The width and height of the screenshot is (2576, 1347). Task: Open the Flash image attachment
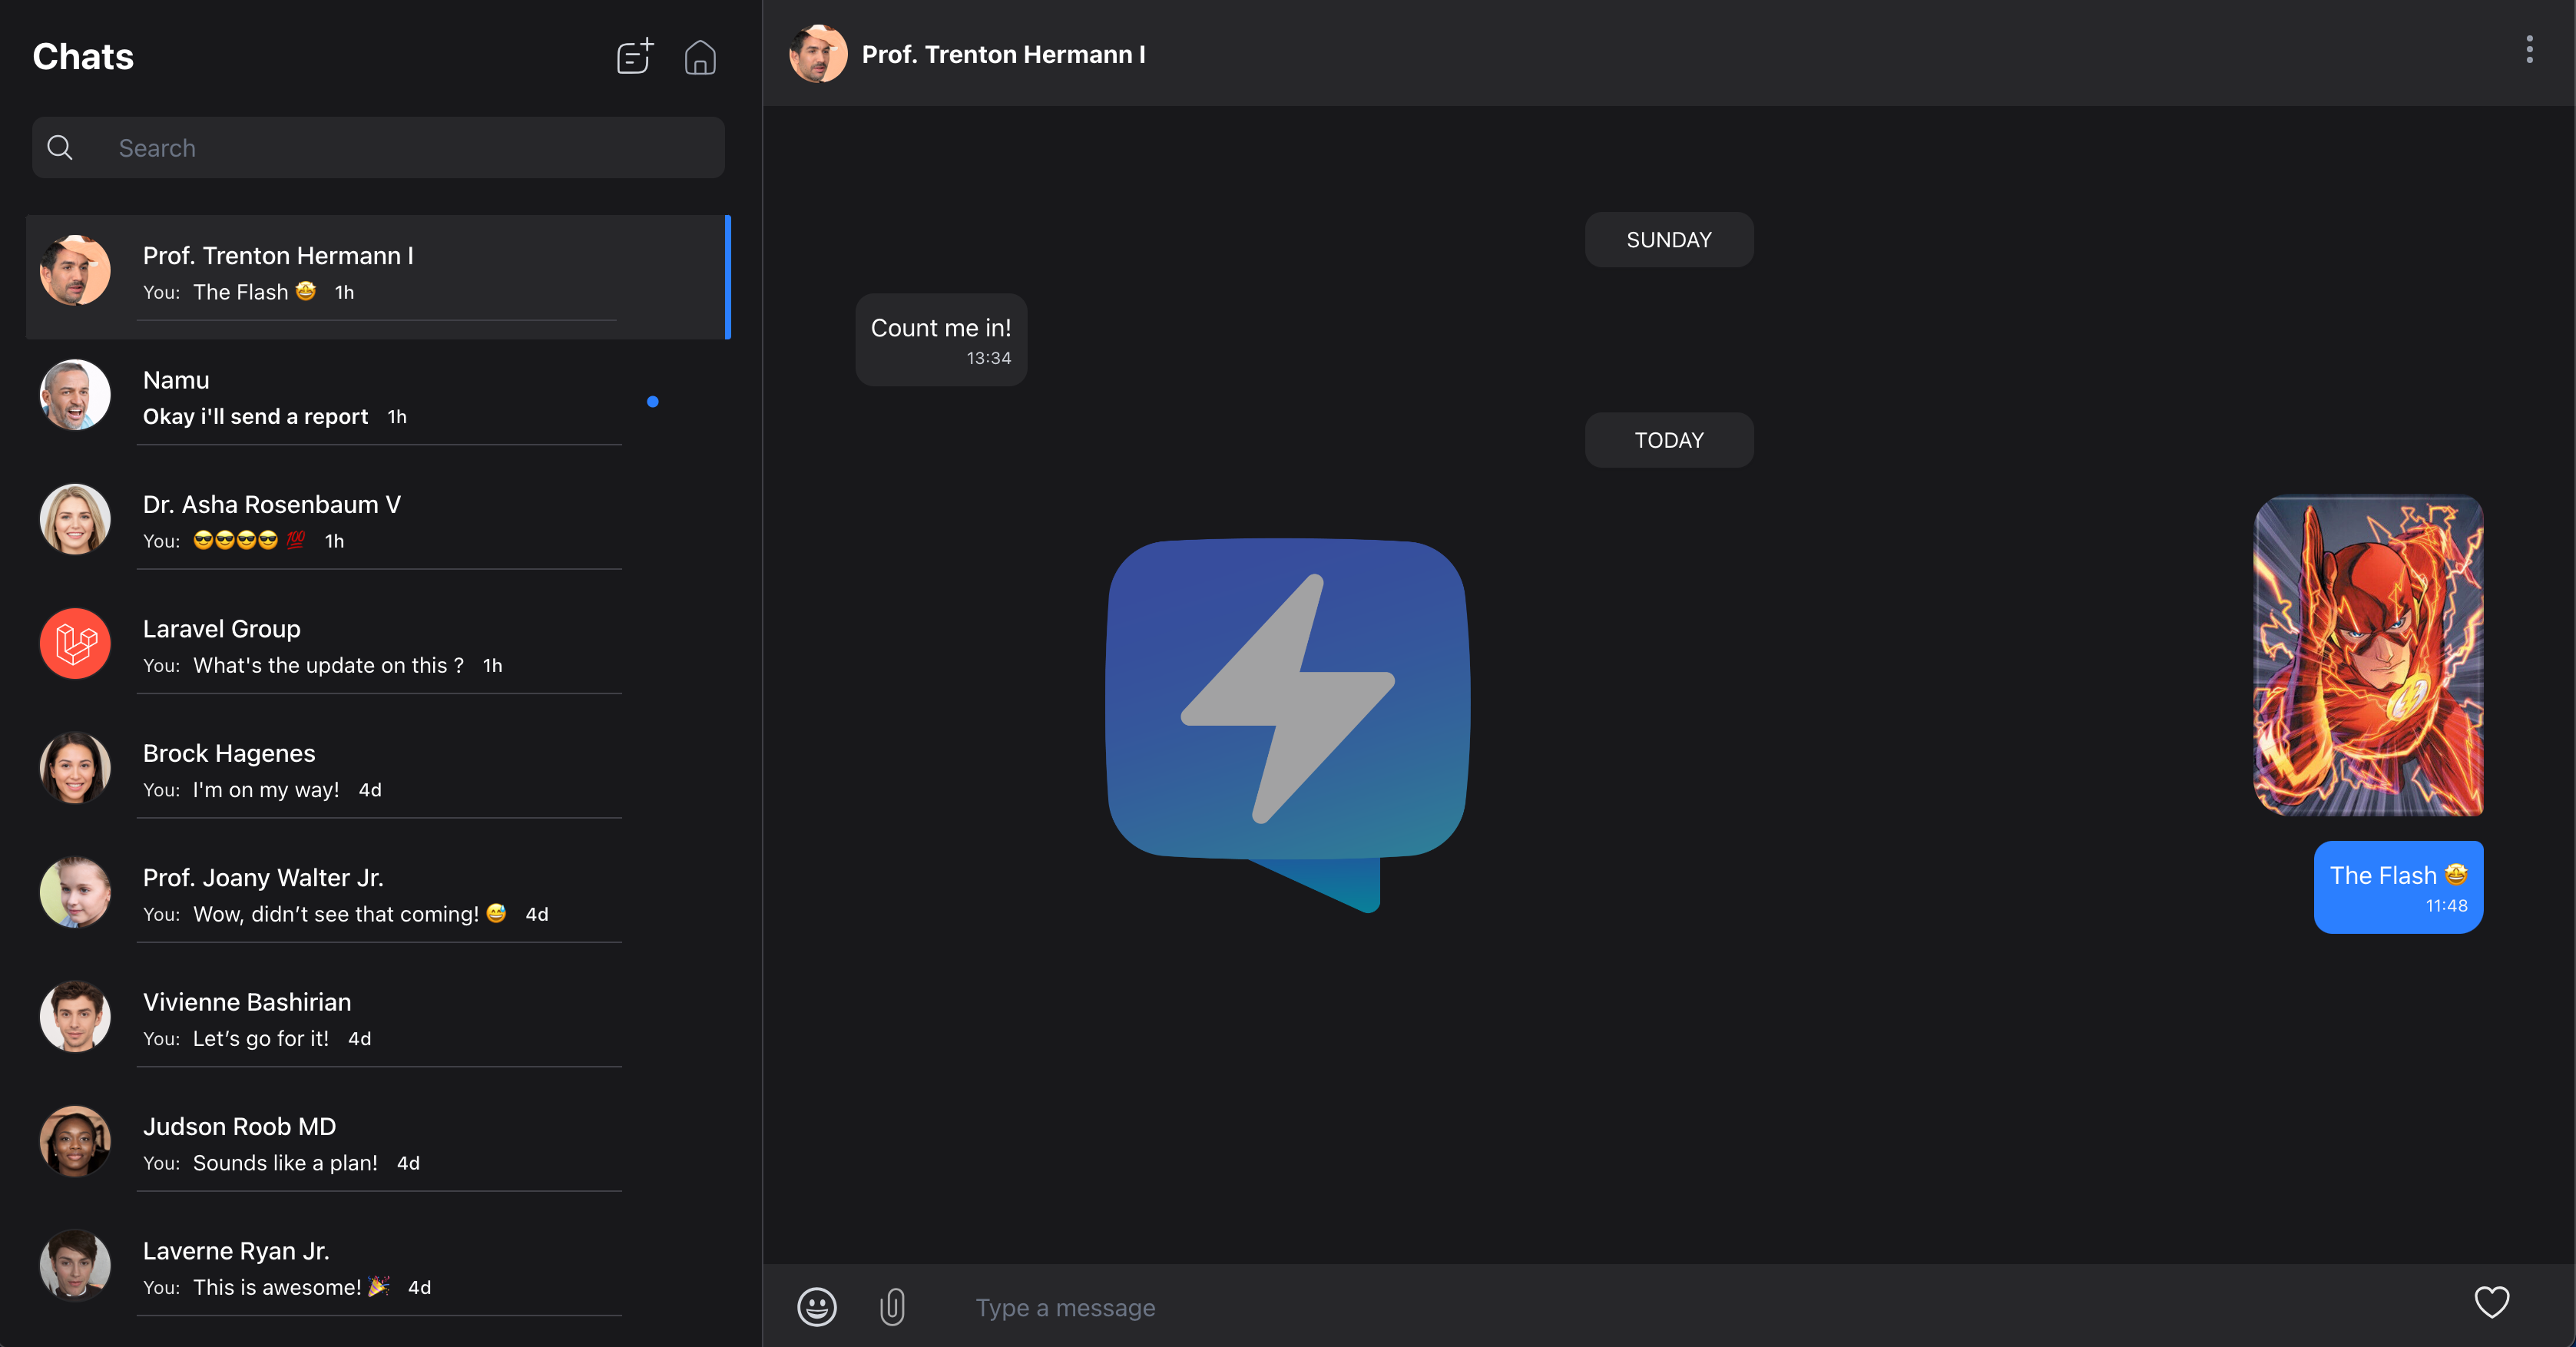2368,656
